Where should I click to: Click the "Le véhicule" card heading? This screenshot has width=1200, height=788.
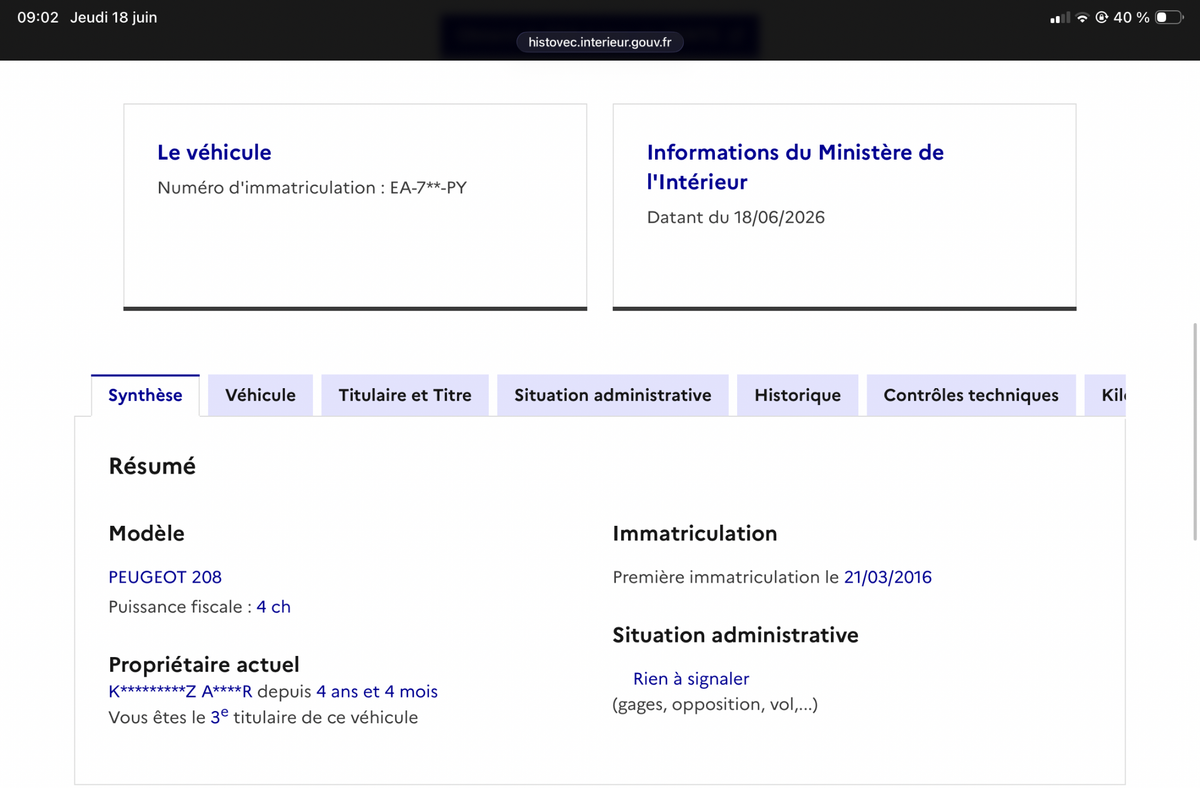tap(214, 152)
